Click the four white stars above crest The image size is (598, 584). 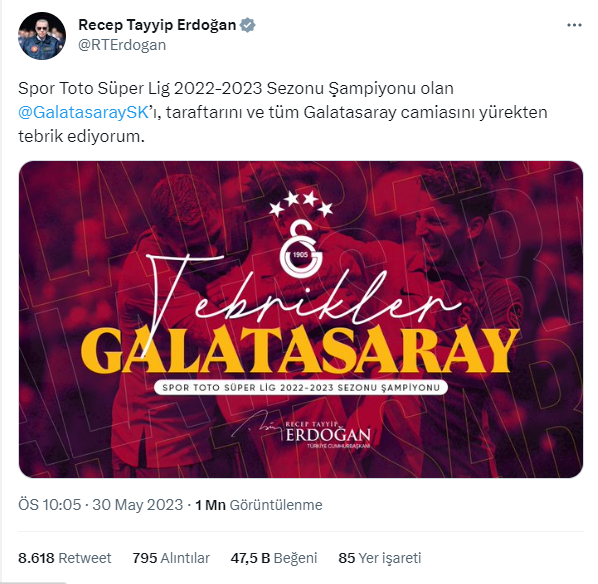tap(301, 204)
